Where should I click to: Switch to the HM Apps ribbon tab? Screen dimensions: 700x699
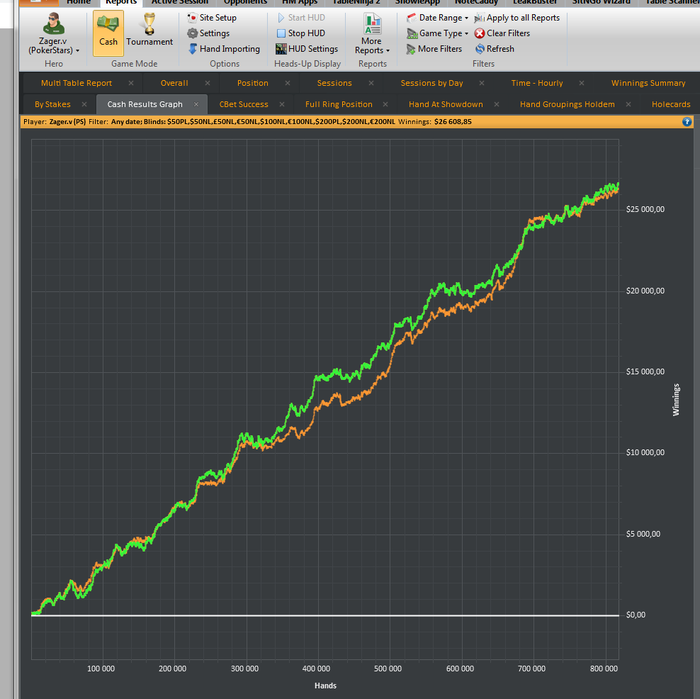click(x=300, y=2)
